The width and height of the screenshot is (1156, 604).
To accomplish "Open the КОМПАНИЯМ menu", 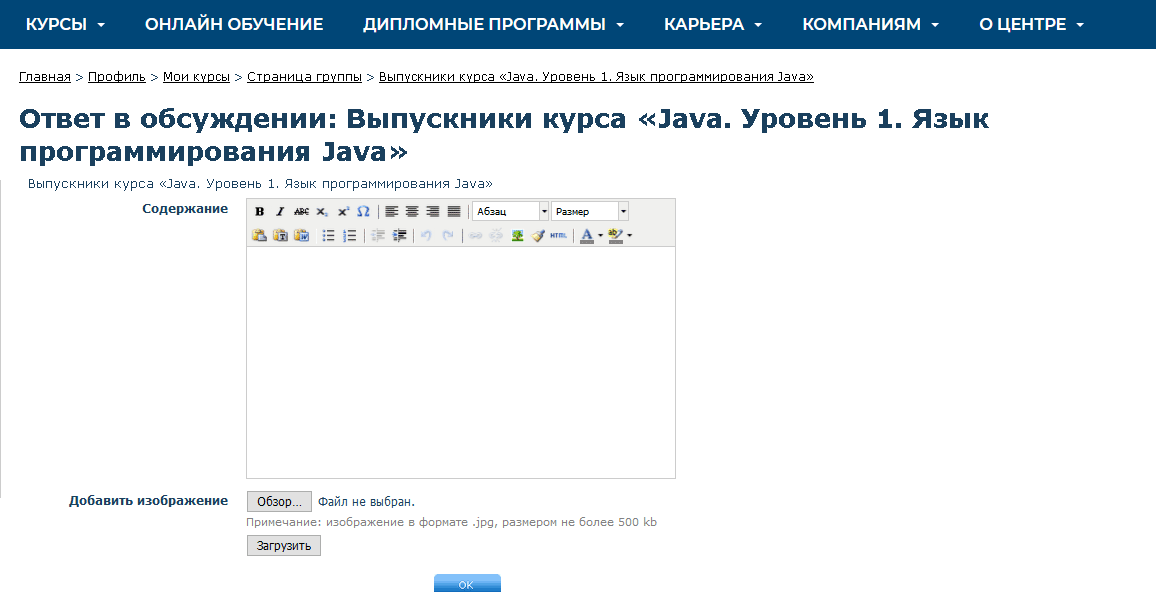I will pyautogui.click(x=871, y=24).
